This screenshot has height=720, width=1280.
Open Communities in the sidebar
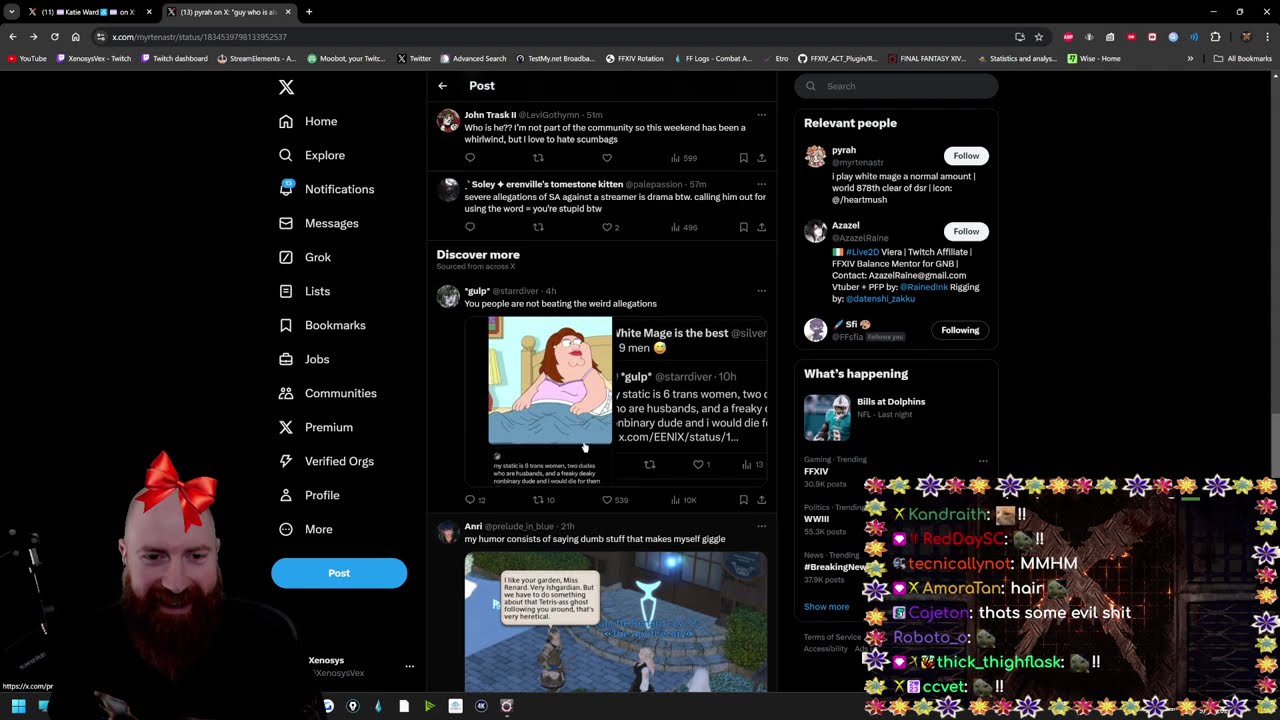[327, 393]
